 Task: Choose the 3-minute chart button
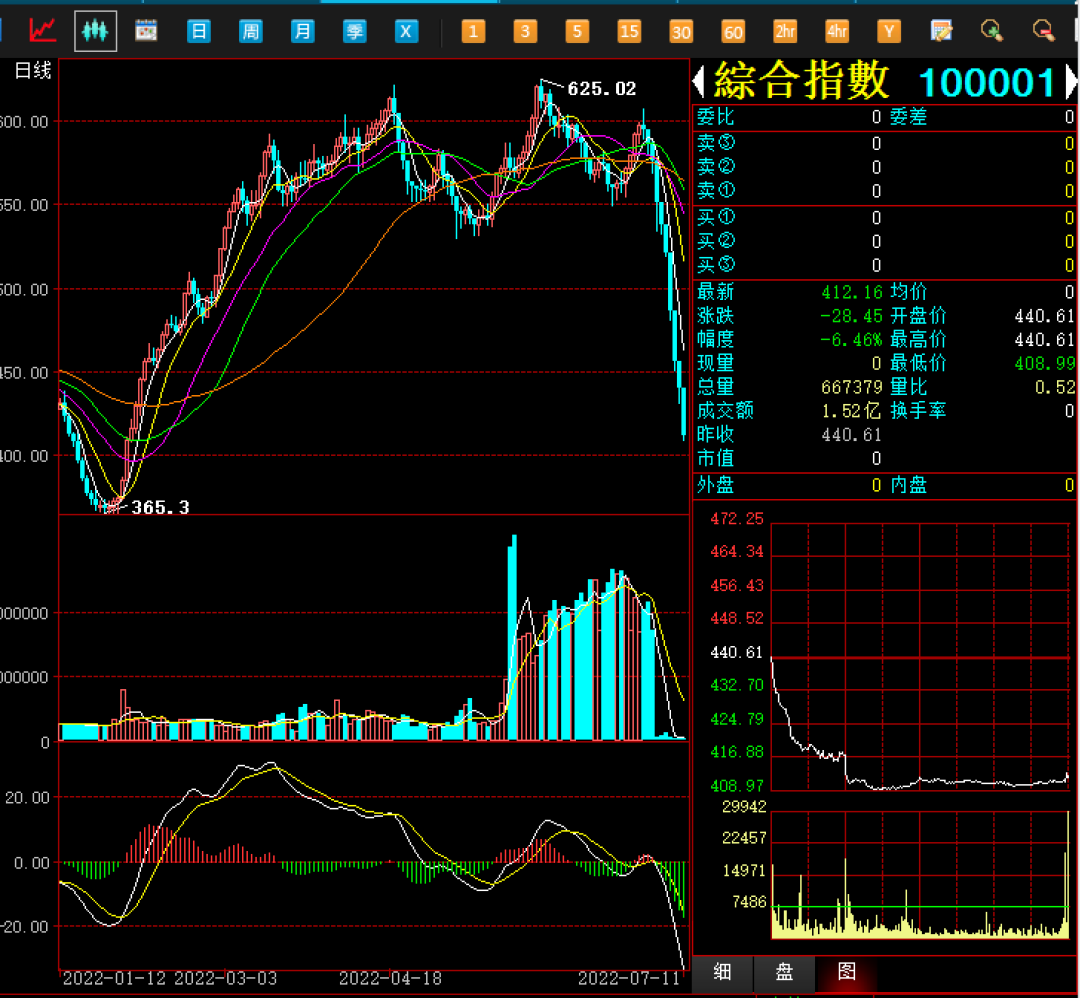coord(525,31)
